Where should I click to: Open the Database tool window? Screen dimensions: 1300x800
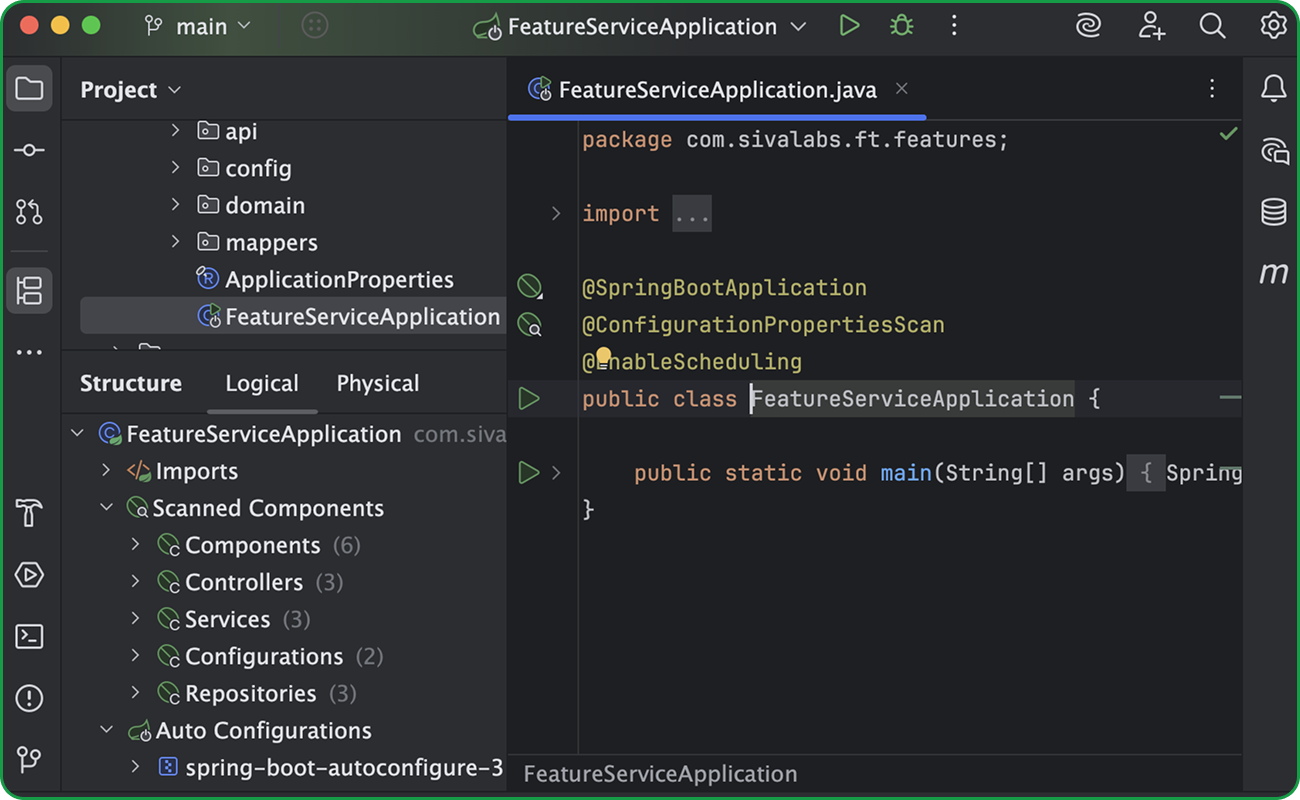point(1273,212)
